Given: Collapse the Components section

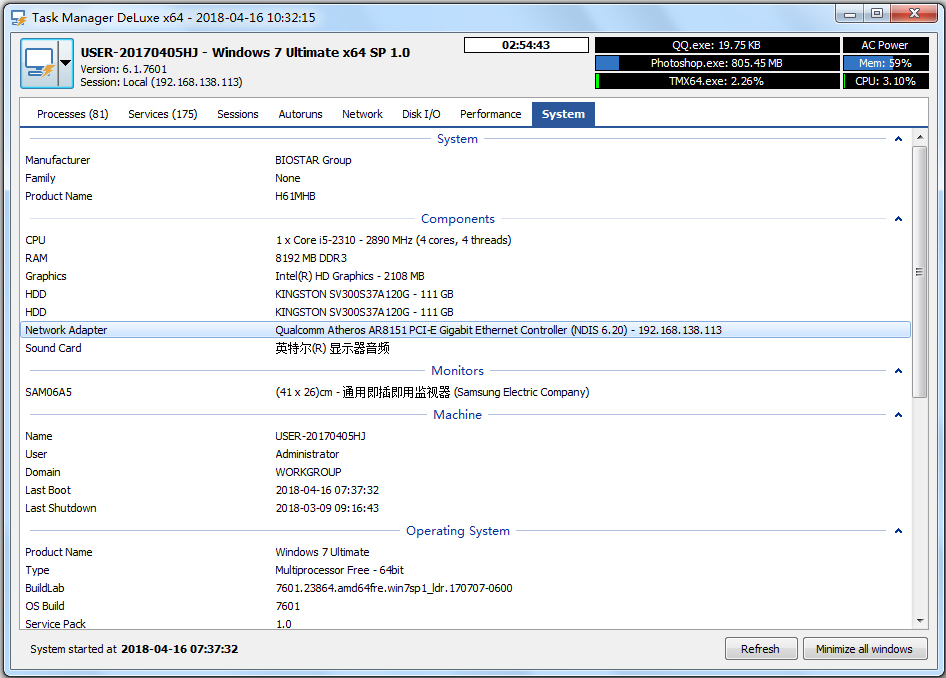Looking at the screenshot, I should point(898,219).
